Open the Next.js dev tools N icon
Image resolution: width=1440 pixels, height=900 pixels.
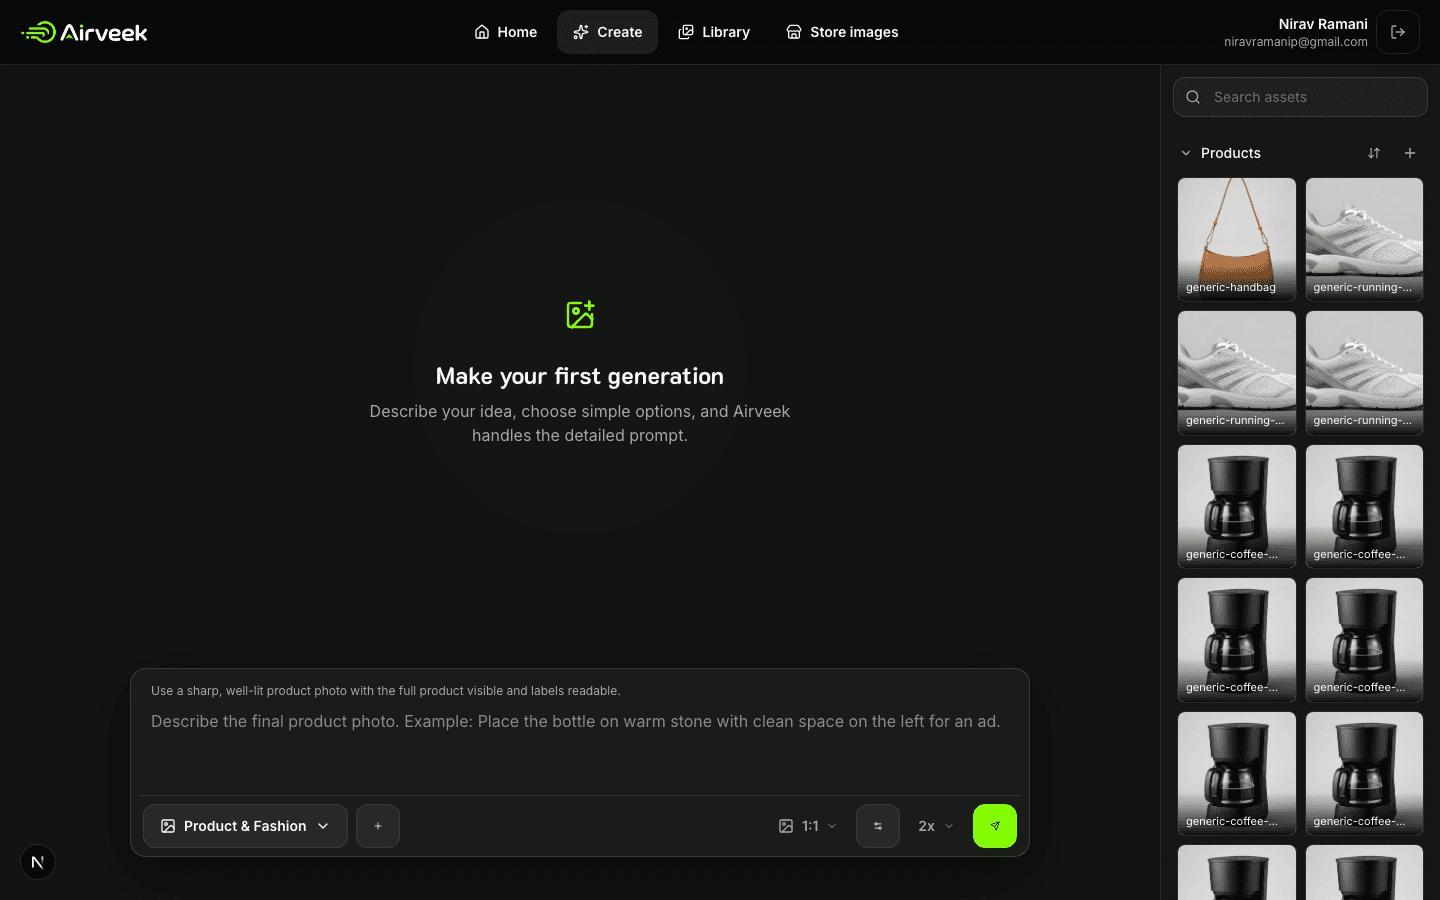pyautogui.click(x=38, y=862)
